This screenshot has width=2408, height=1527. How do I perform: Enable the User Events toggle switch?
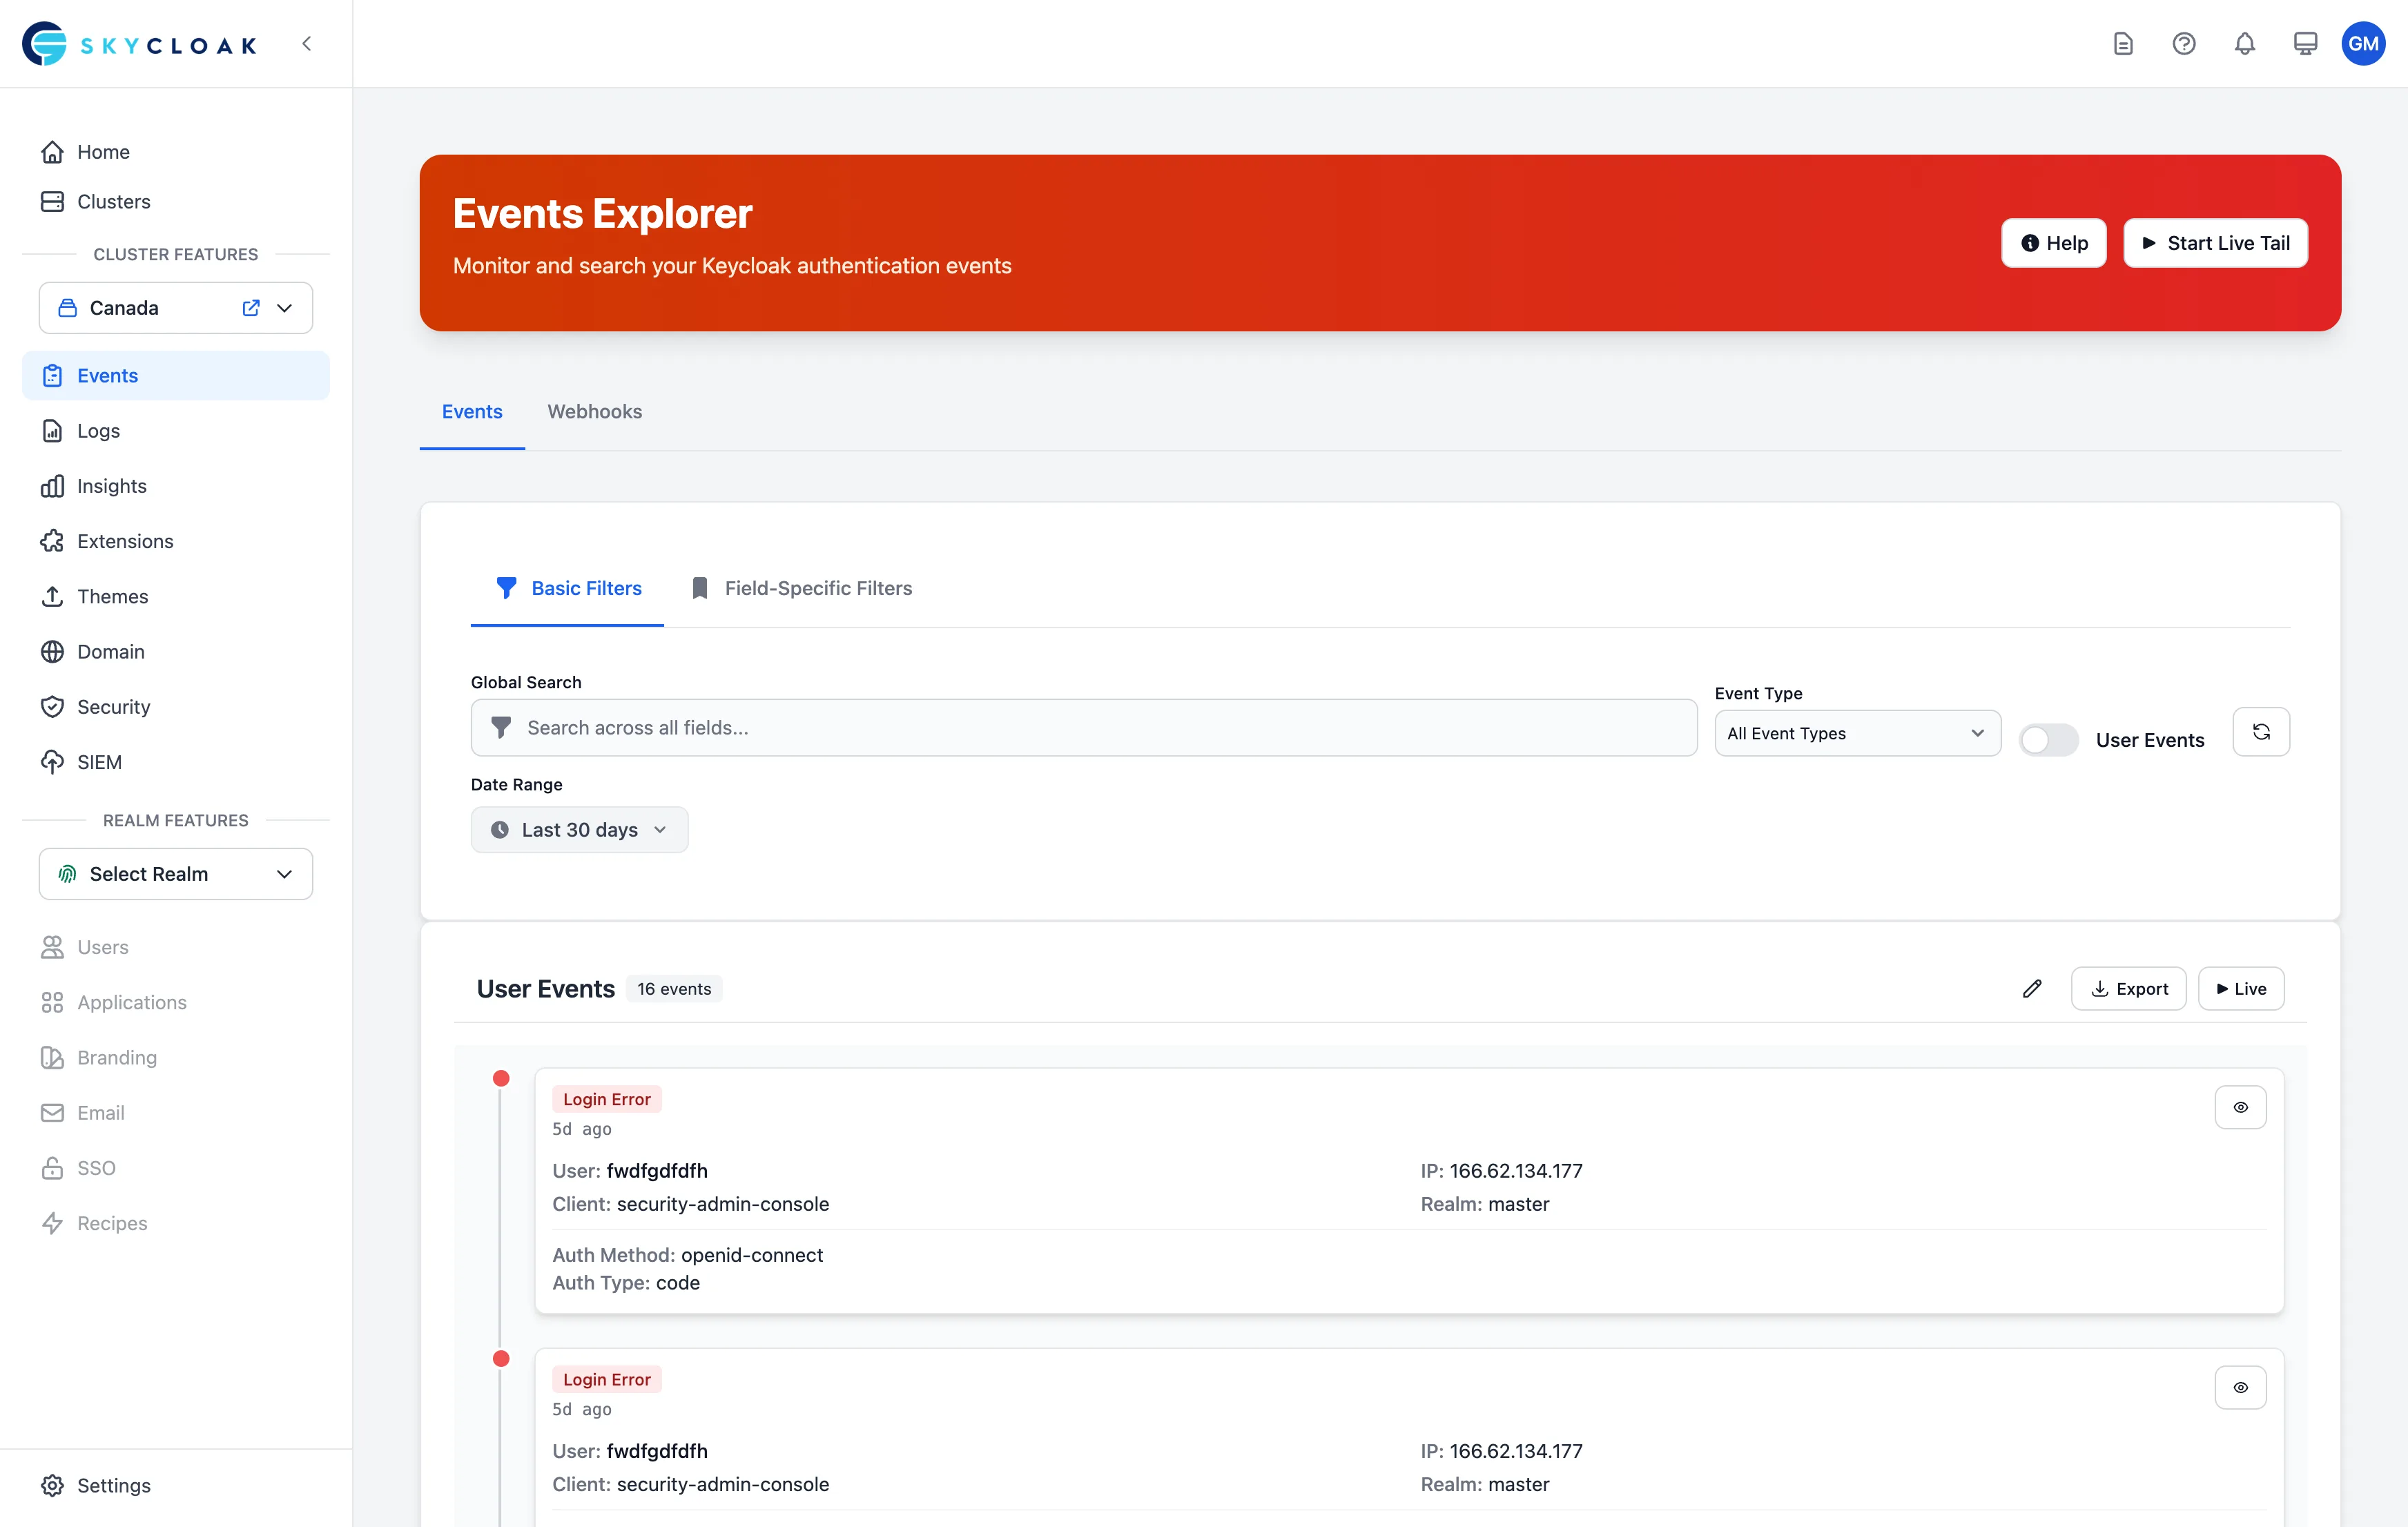pyautogui.click(x=2048, y=739)
